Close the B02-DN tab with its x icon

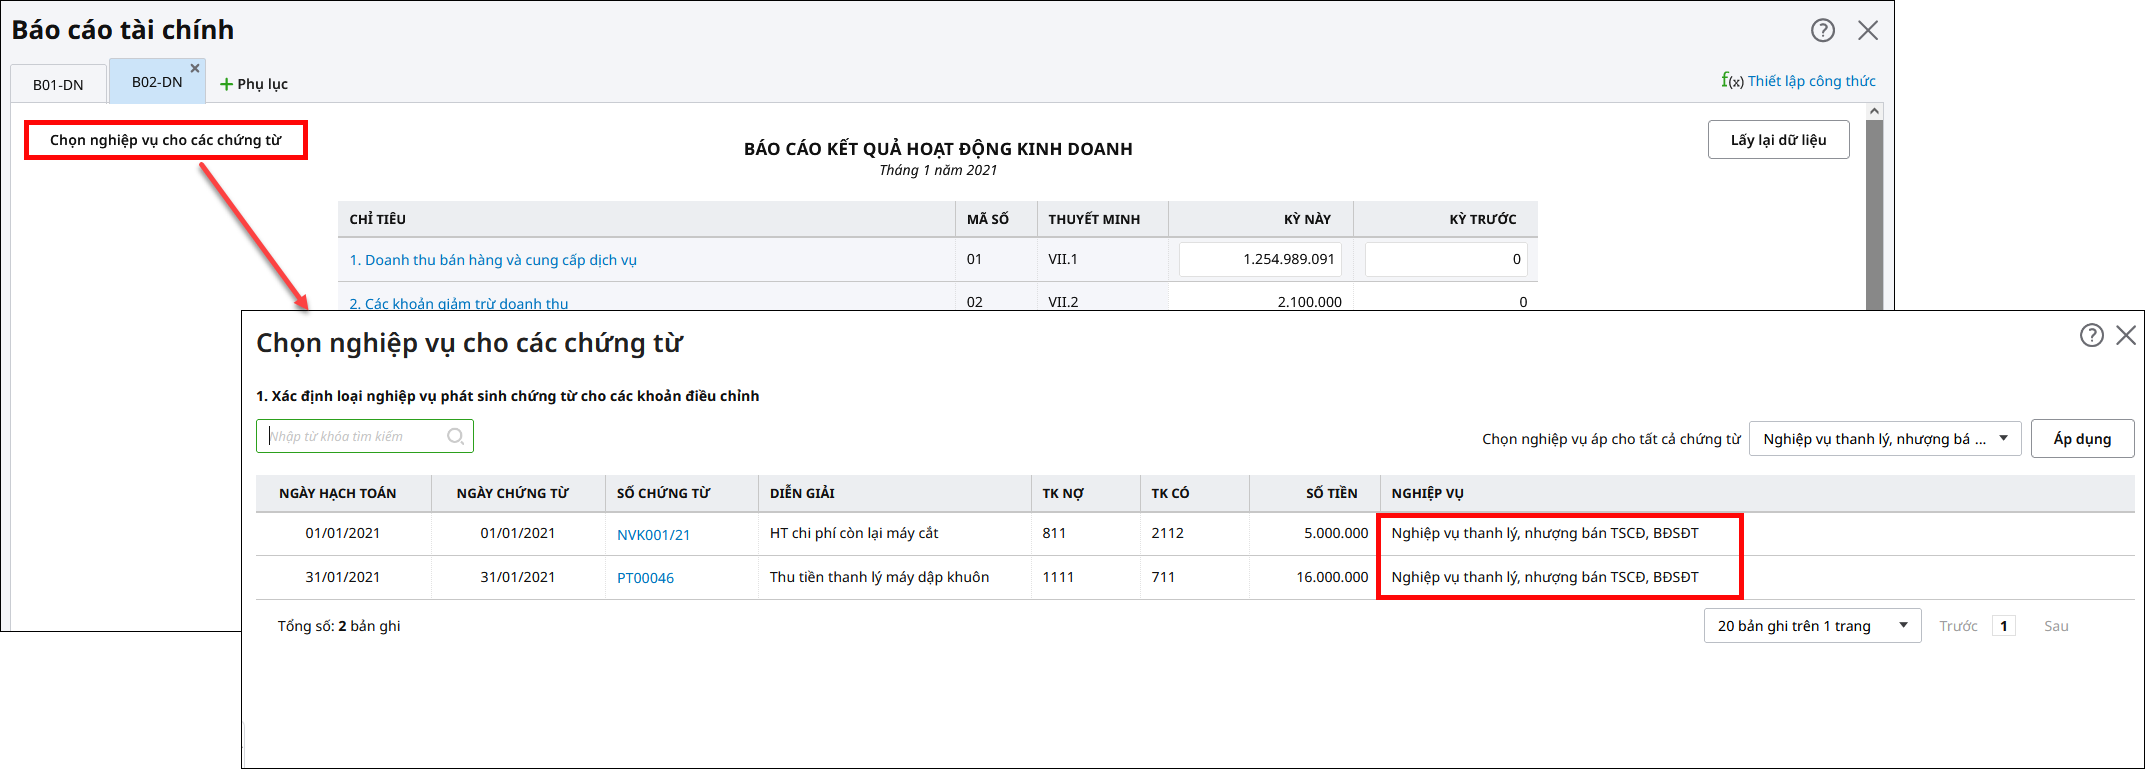[x=195, y=68]
